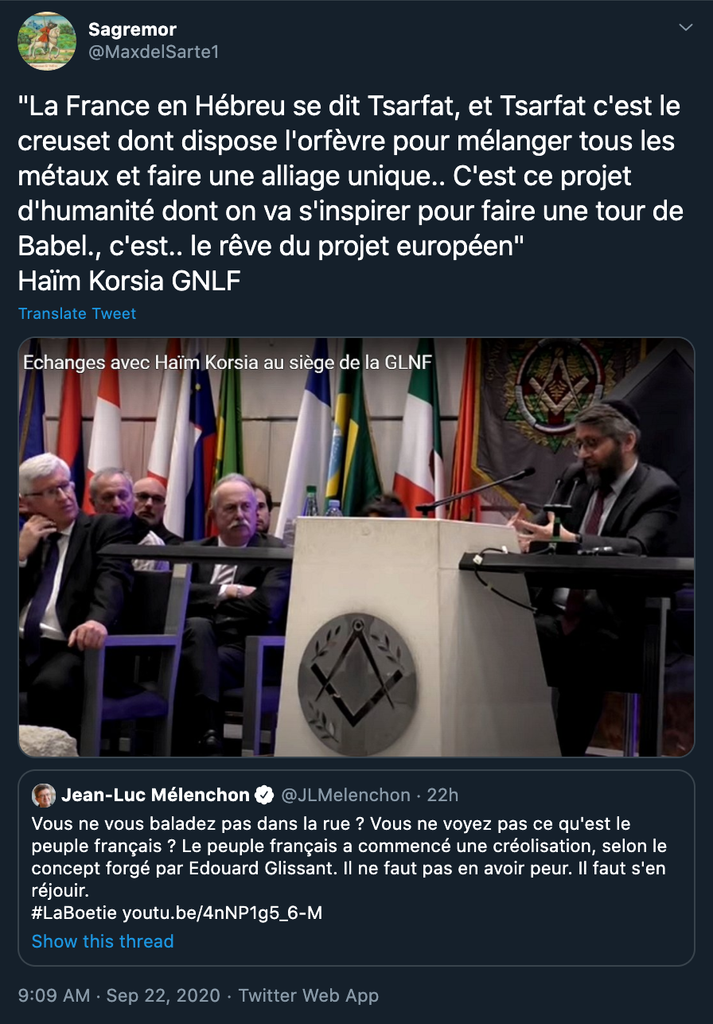Open Jean-Luc Mélenchon's name in quoted tweet
The width and height of the screenshot is (713, 1024).
tap(155, 795)
